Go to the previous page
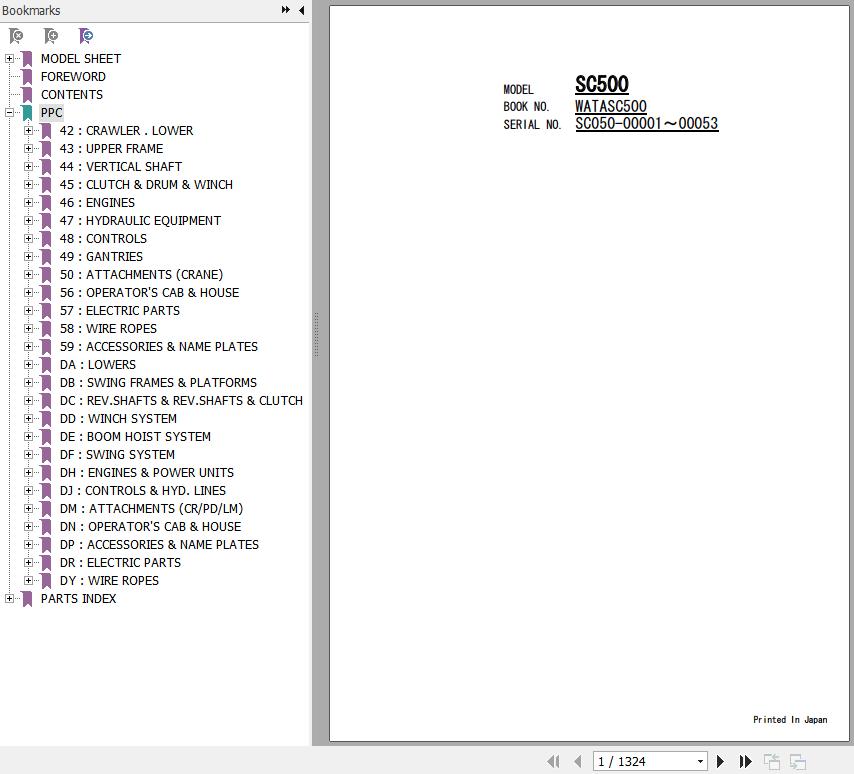Viewport: 854px width, 774px height. [x=578, y=761]
